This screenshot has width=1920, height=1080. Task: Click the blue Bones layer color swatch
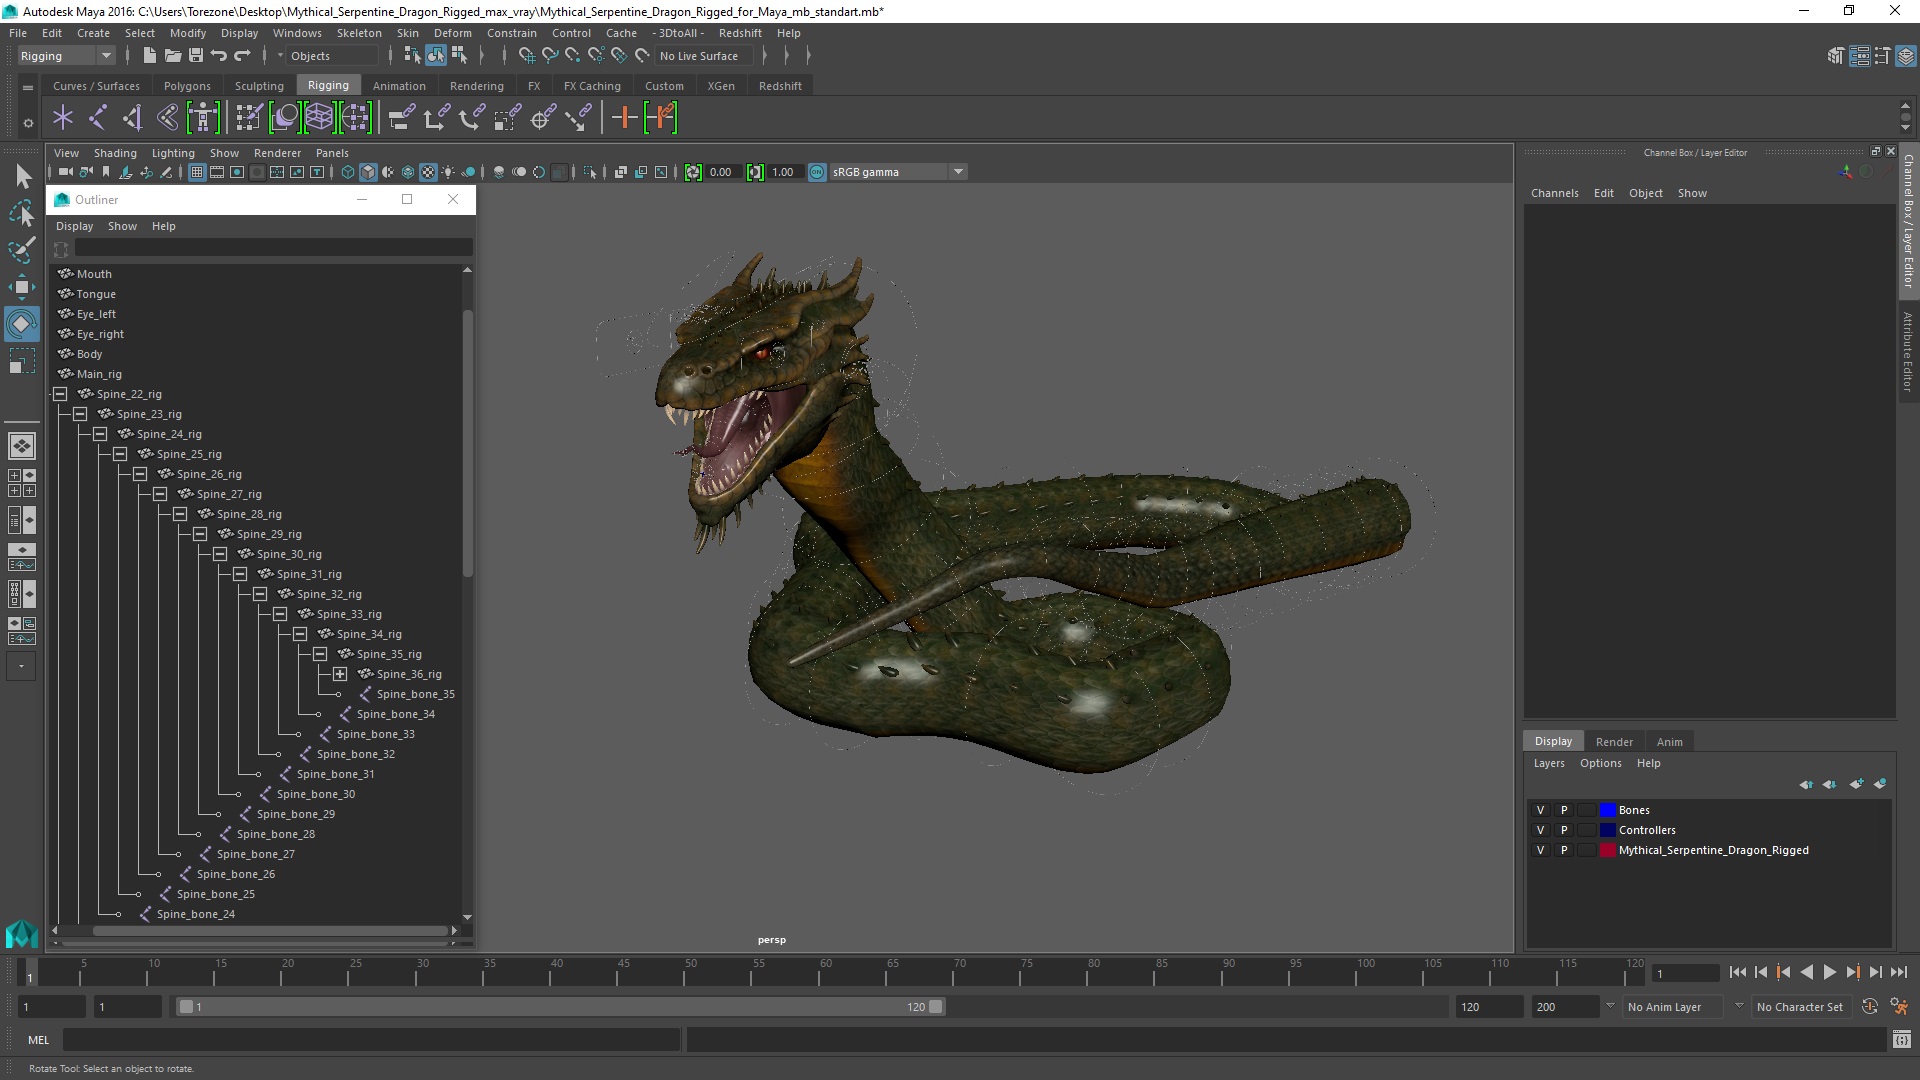1607,810
